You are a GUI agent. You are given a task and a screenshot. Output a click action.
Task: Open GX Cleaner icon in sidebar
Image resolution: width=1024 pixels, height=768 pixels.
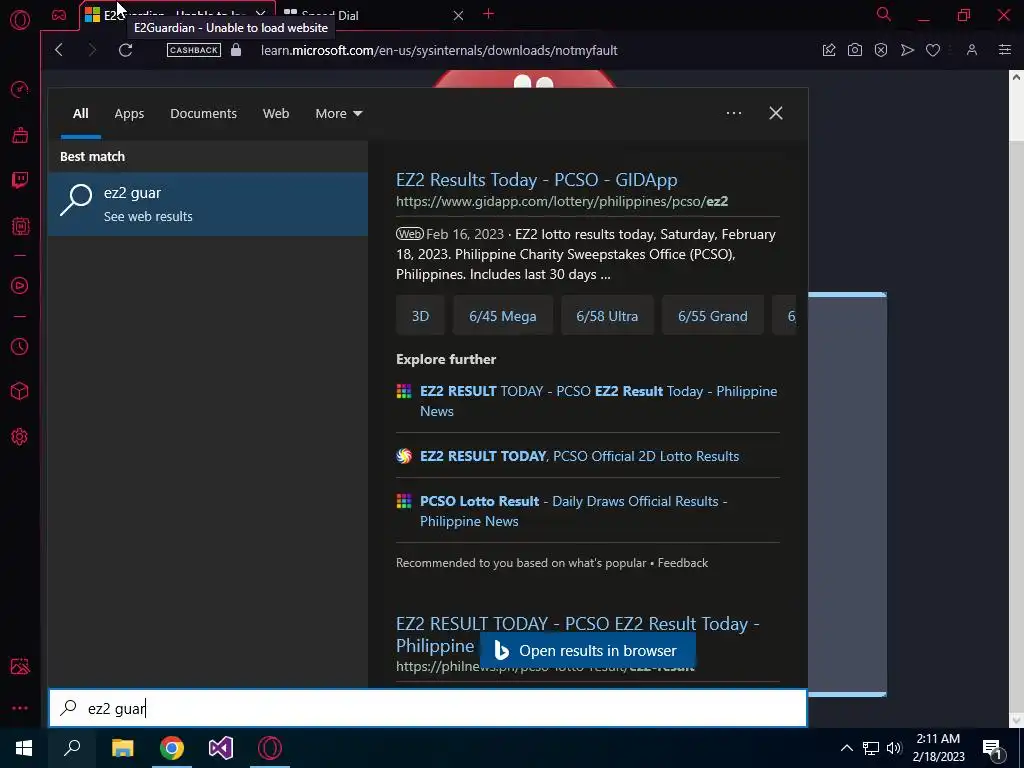[x=20, y=135]
